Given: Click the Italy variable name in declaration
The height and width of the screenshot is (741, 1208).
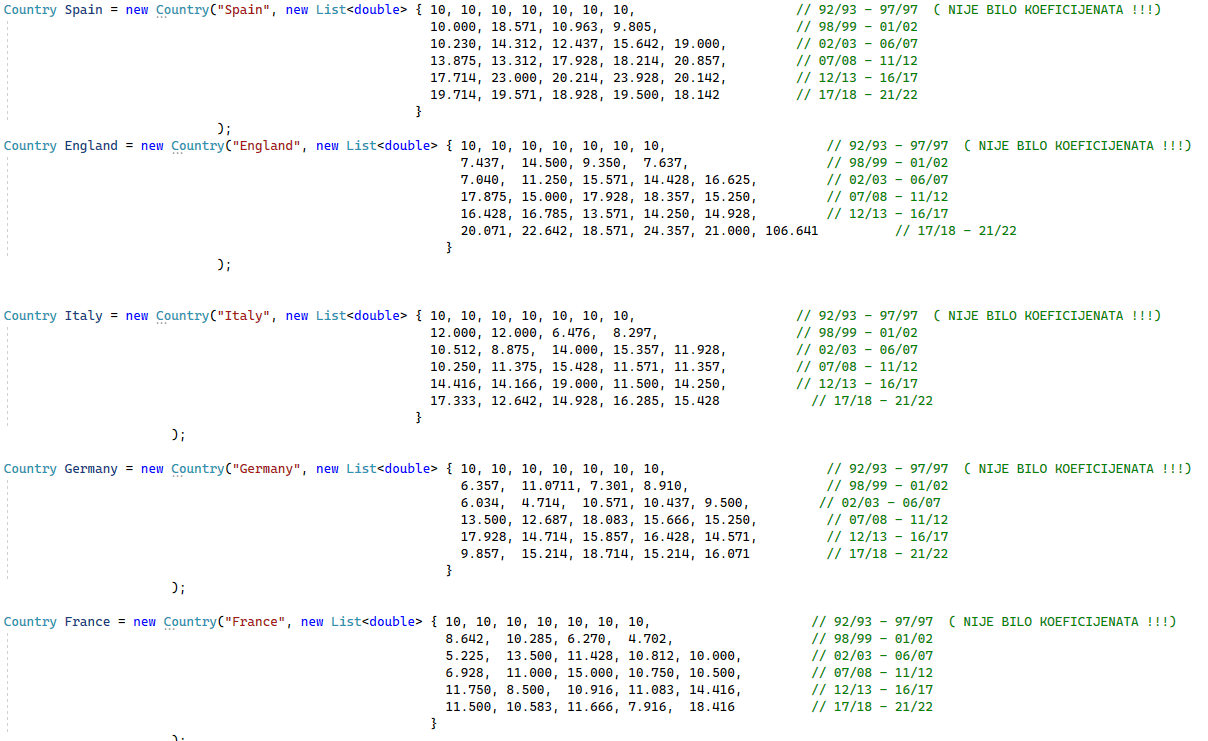Looking at the screenshot, I should pyautogui.click(x=83, y=316).
